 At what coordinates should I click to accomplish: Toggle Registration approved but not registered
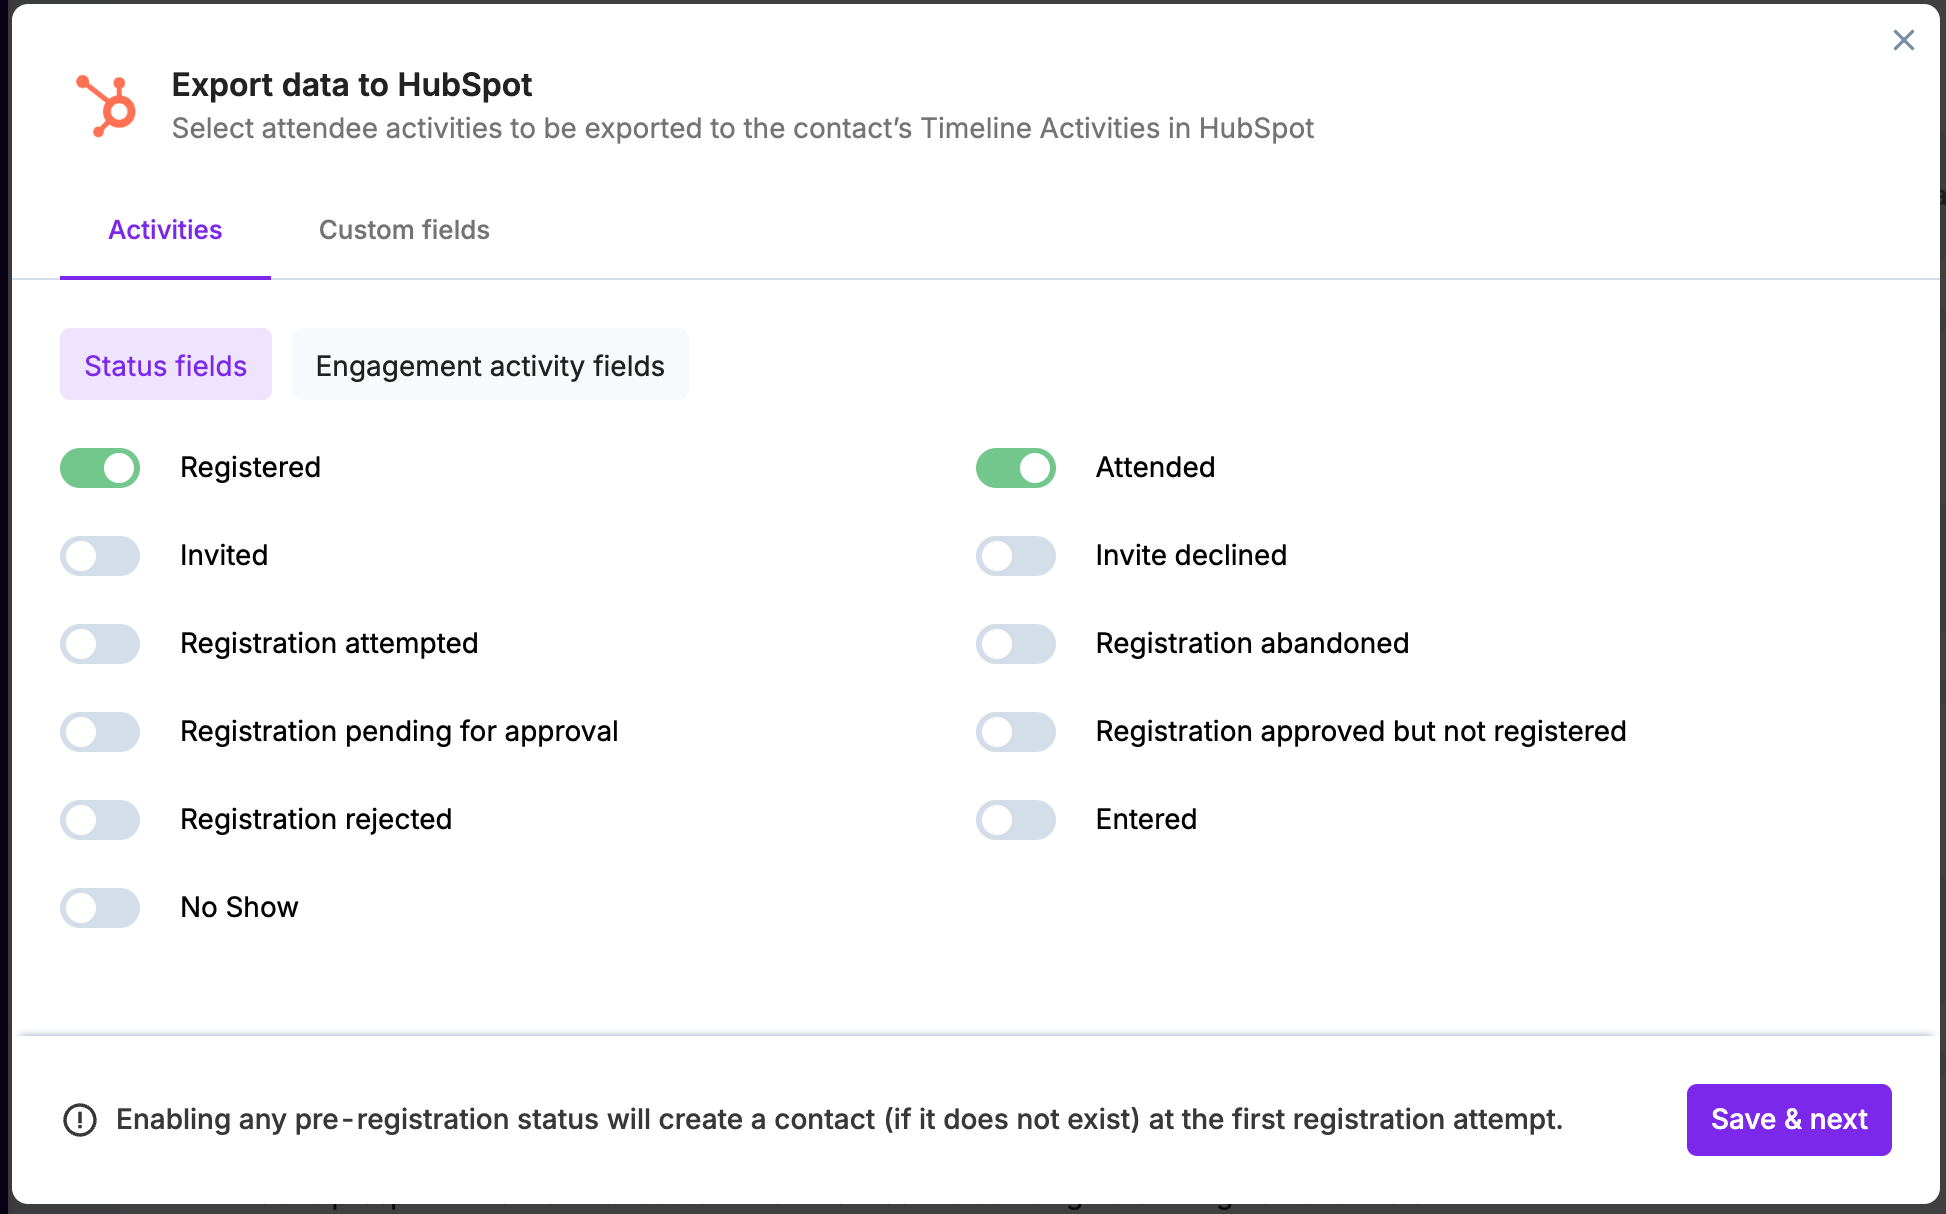pyautogui.click(x=1015, y=732)
